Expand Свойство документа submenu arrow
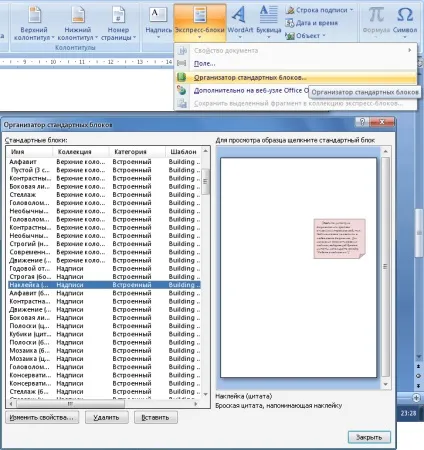Screen dimensions: 424x450 point(410,50)
